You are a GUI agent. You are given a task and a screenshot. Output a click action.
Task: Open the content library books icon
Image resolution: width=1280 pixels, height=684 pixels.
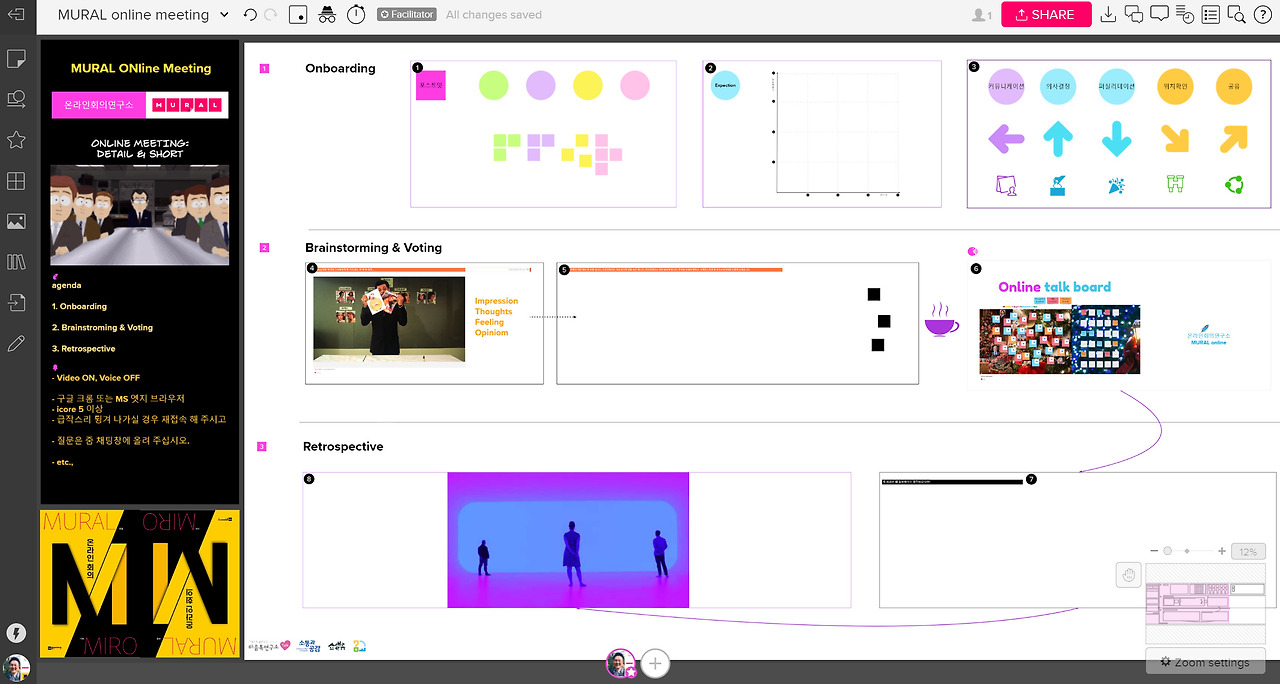pyautogui.click(x=16, y=262)
